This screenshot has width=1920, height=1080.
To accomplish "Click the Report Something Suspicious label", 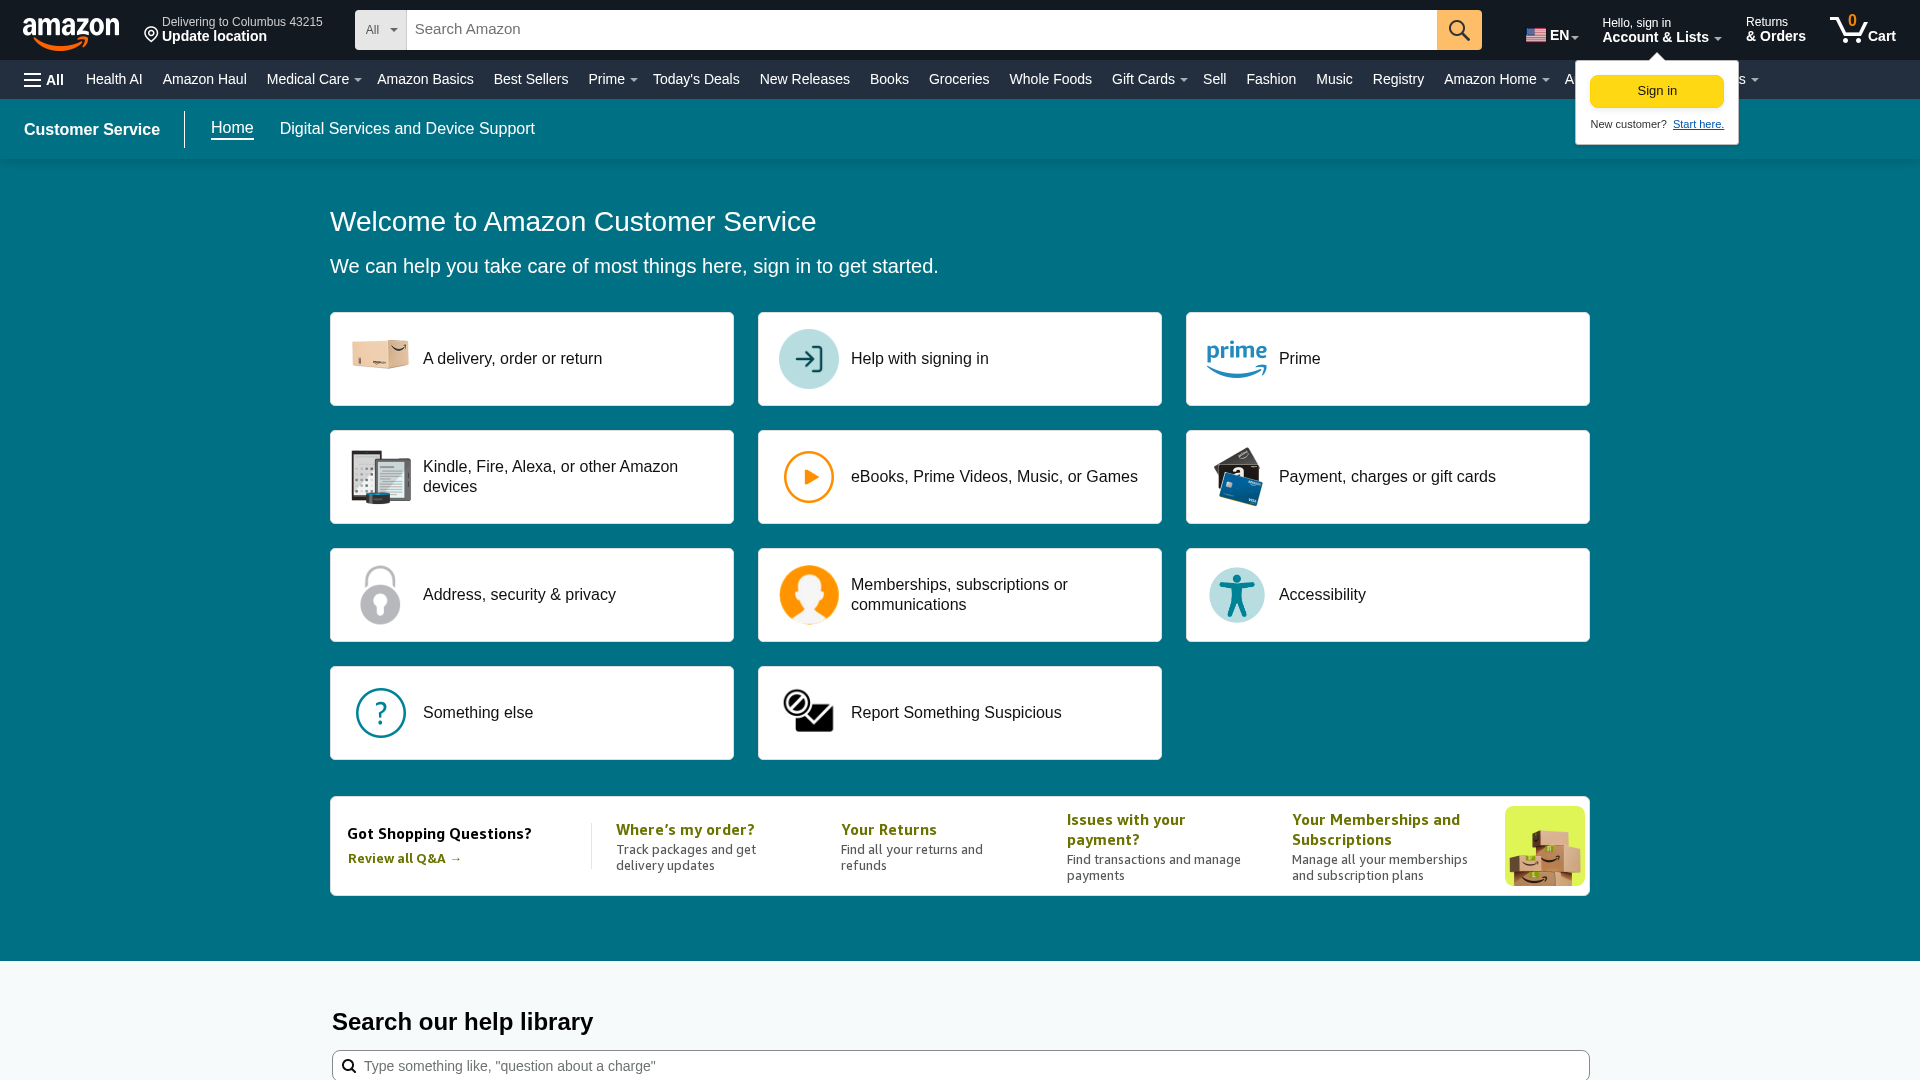I will pos(956,713).
